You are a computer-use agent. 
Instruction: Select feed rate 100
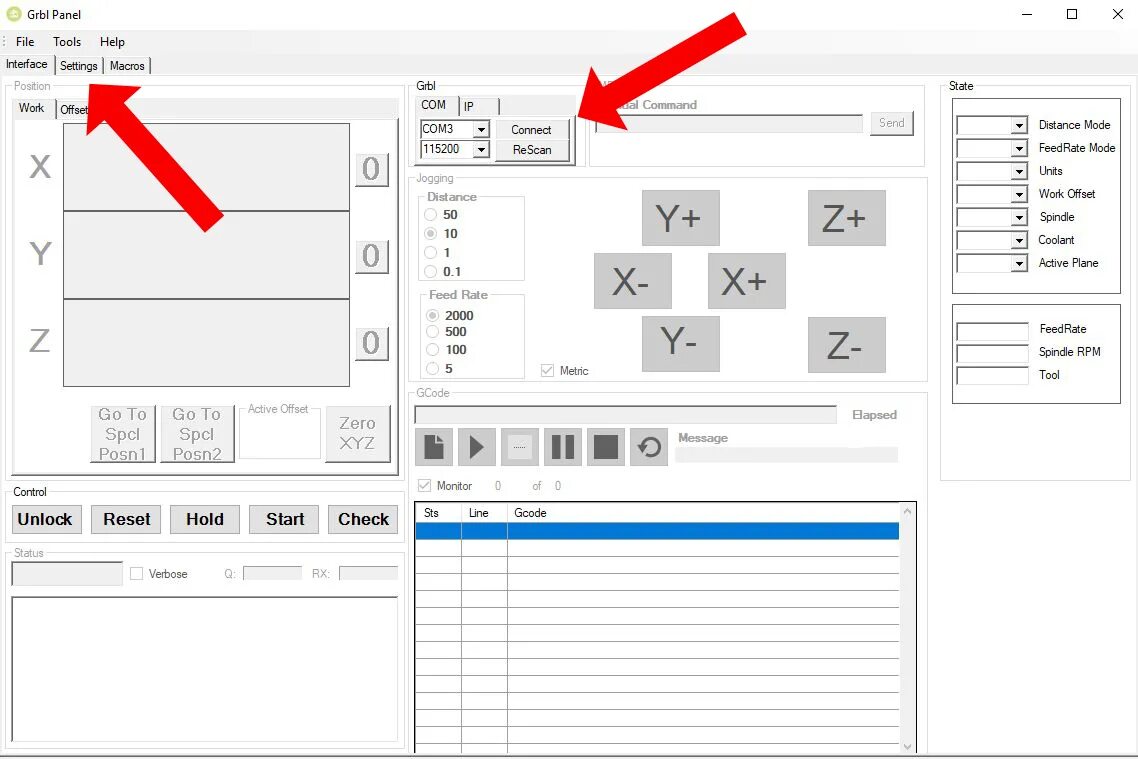click(x=433, y=350)
